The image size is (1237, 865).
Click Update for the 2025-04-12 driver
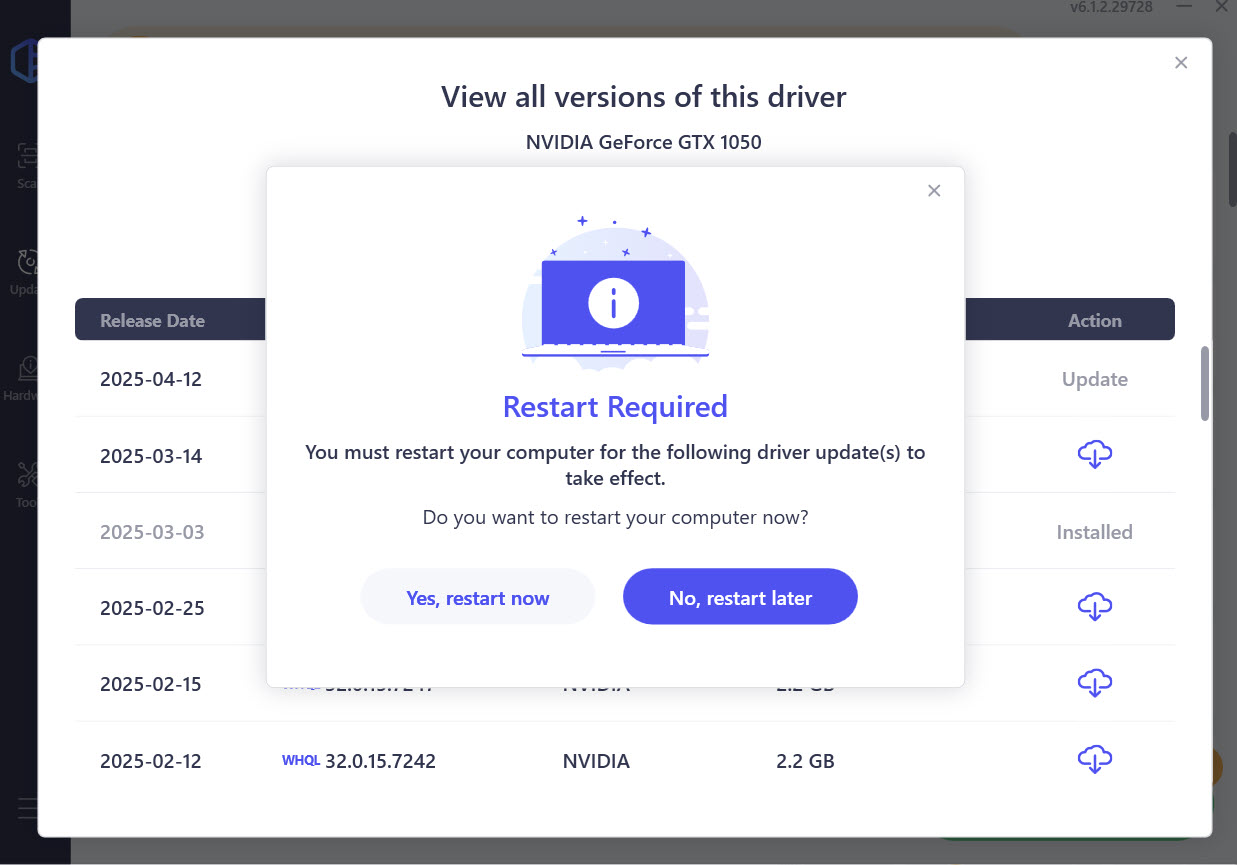1094,379
